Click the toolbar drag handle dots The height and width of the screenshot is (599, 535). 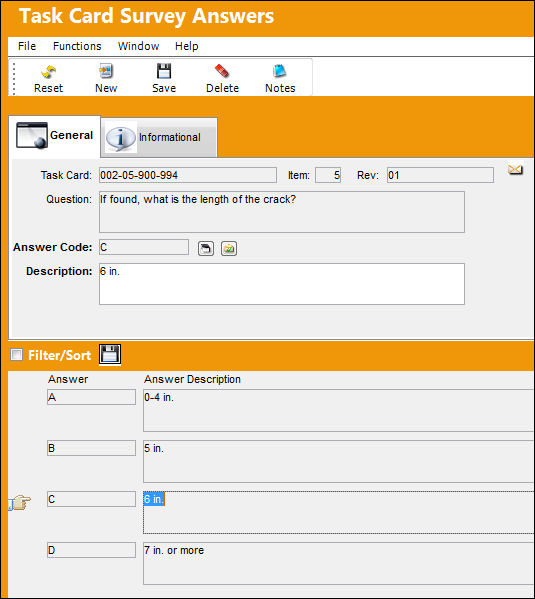point(14,79)
